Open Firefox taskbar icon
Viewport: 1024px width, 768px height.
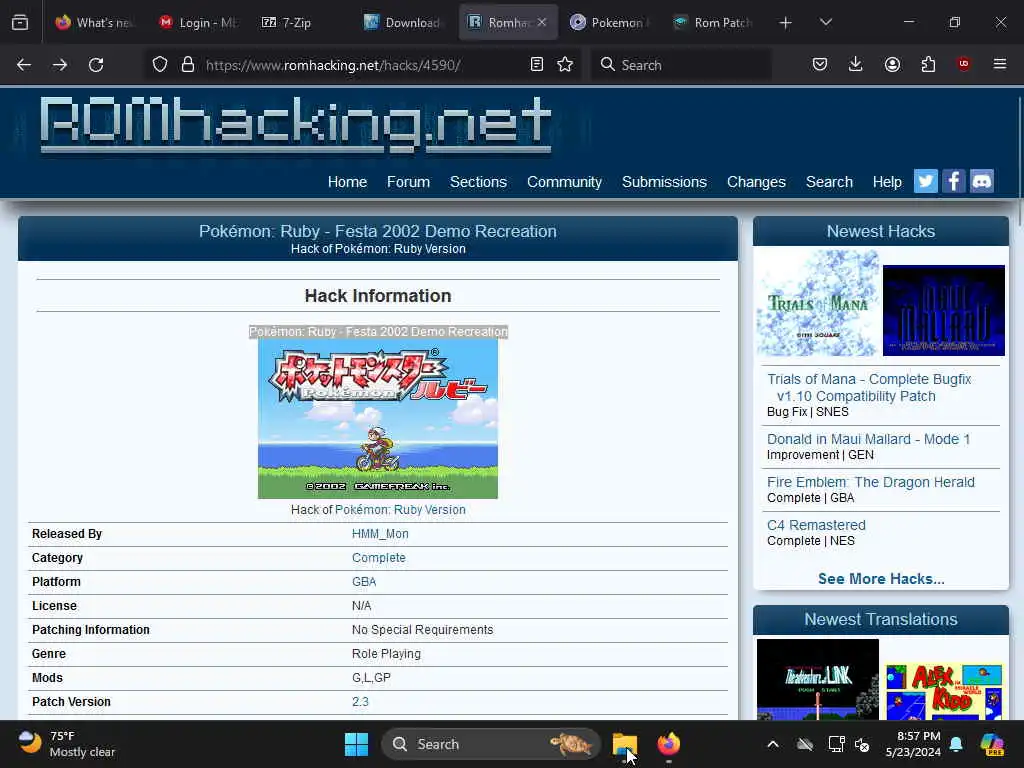coord(669,744)
